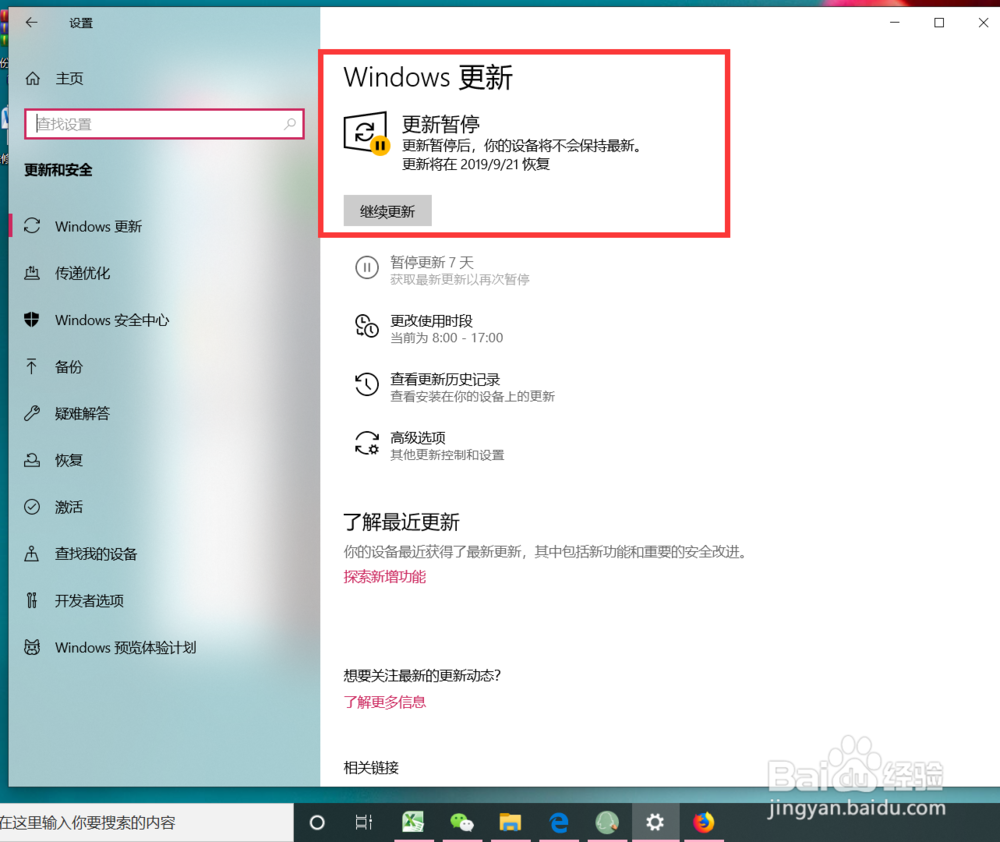Viewport: 1000px width, 842px height.
Task: Launch Firefox from the taskbar
Action: click(704, 822)
